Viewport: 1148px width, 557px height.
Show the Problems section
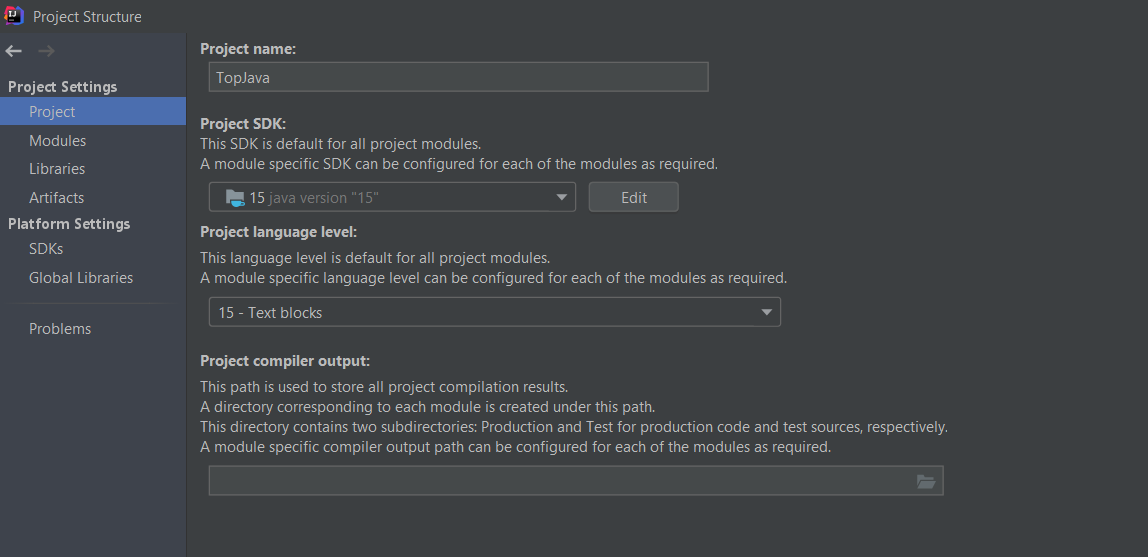pyautogui.click(x=60, y=329)
